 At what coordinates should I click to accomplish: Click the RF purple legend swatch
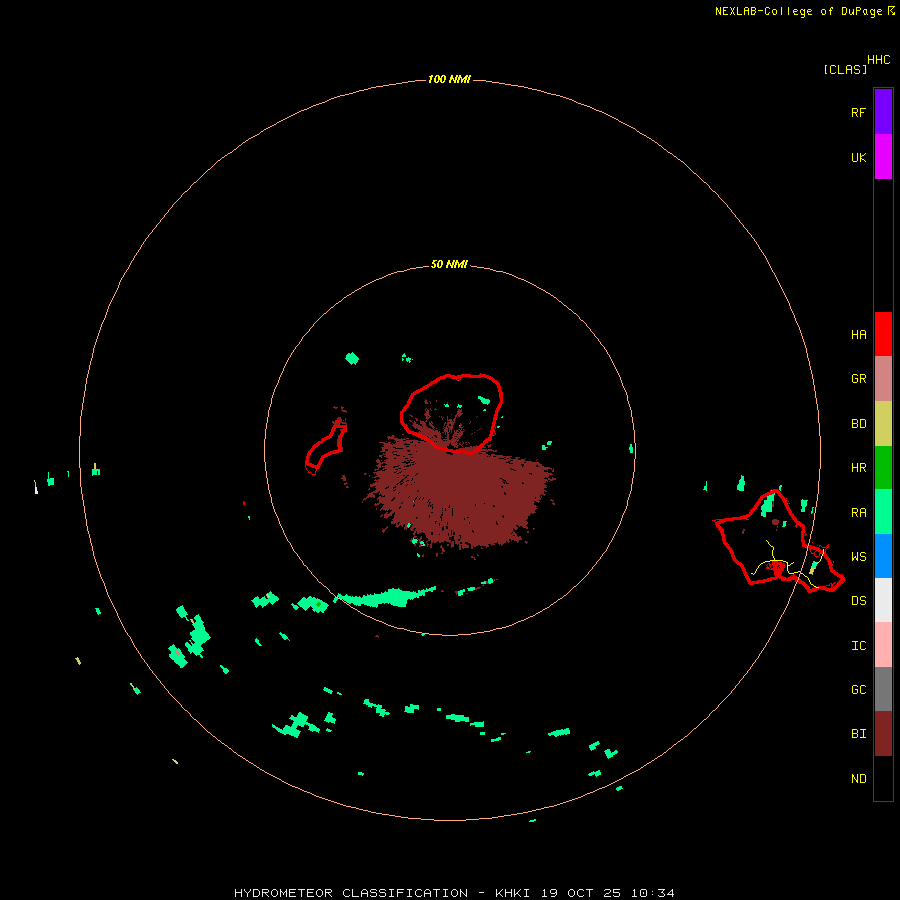[883, 111]
